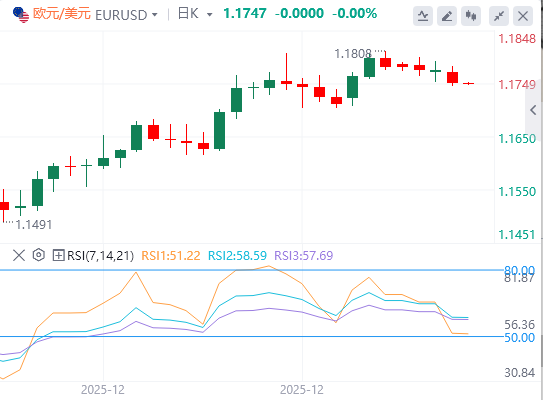This screenshot has width=543, height=400.
Task: Click the RSI 50.00 level line label
Action: click(x=519, y=337)
